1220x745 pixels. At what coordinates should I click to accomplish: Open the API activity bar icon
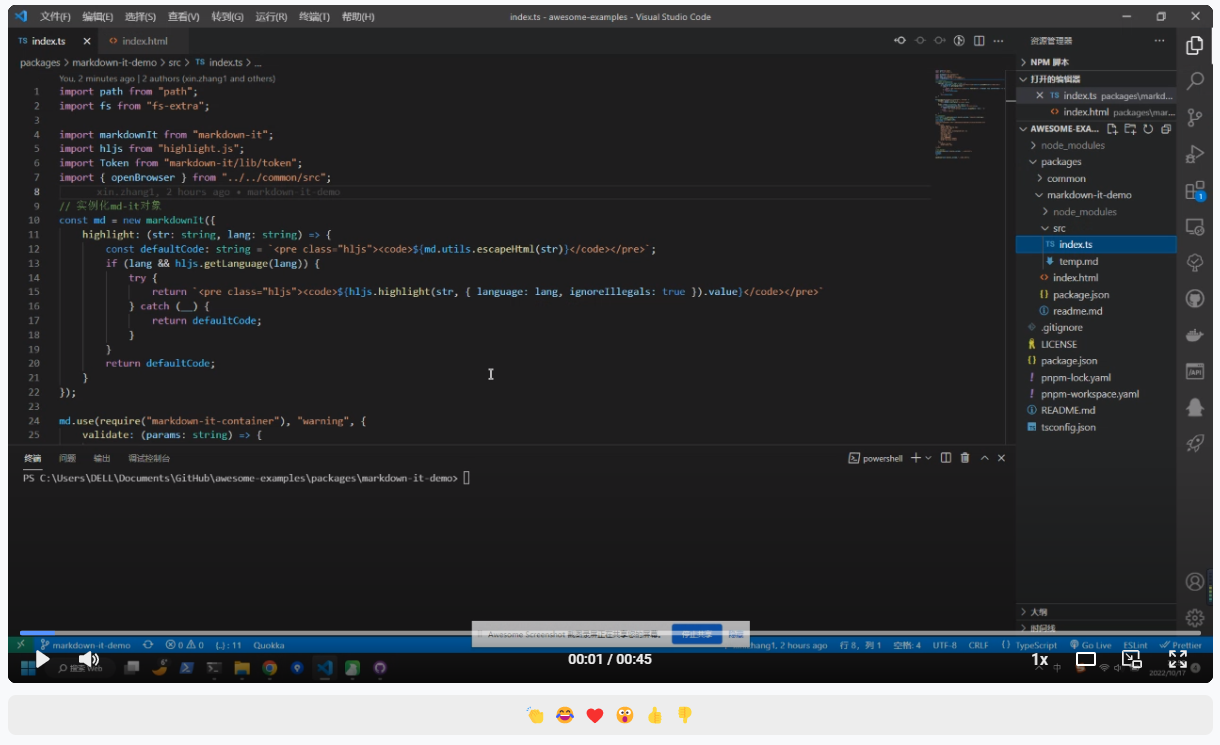(1194, 371)
